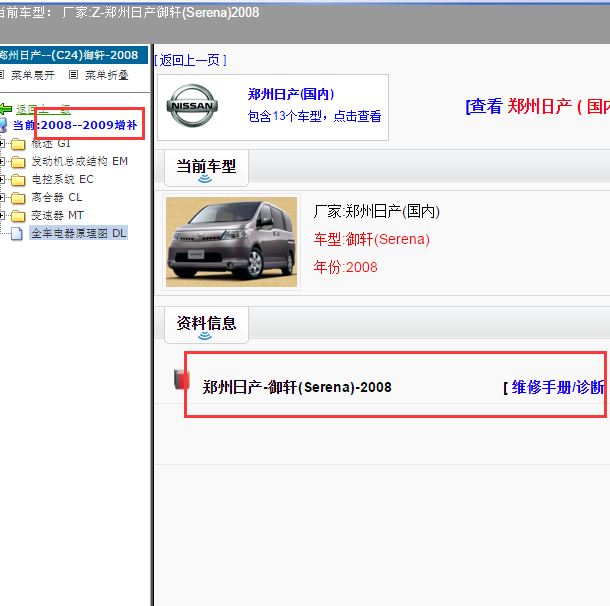Click the computer icon beside 当前:2008--2009增补
This screenshot has width=610, height=606.
3,125
